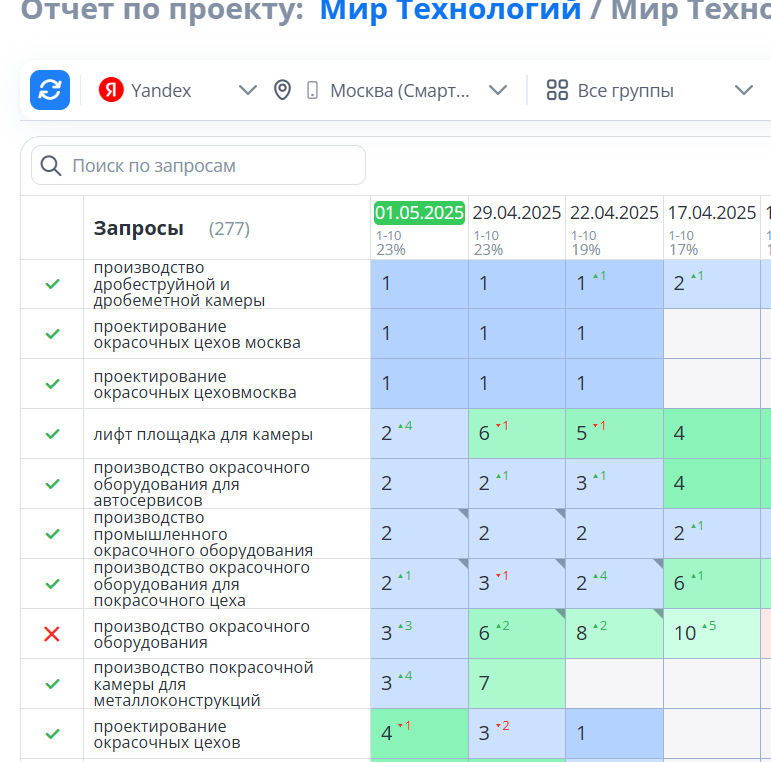This screenshot has width=771, height=762.
Task: Open the Мир Технологий project link
Action: [450, 10]
